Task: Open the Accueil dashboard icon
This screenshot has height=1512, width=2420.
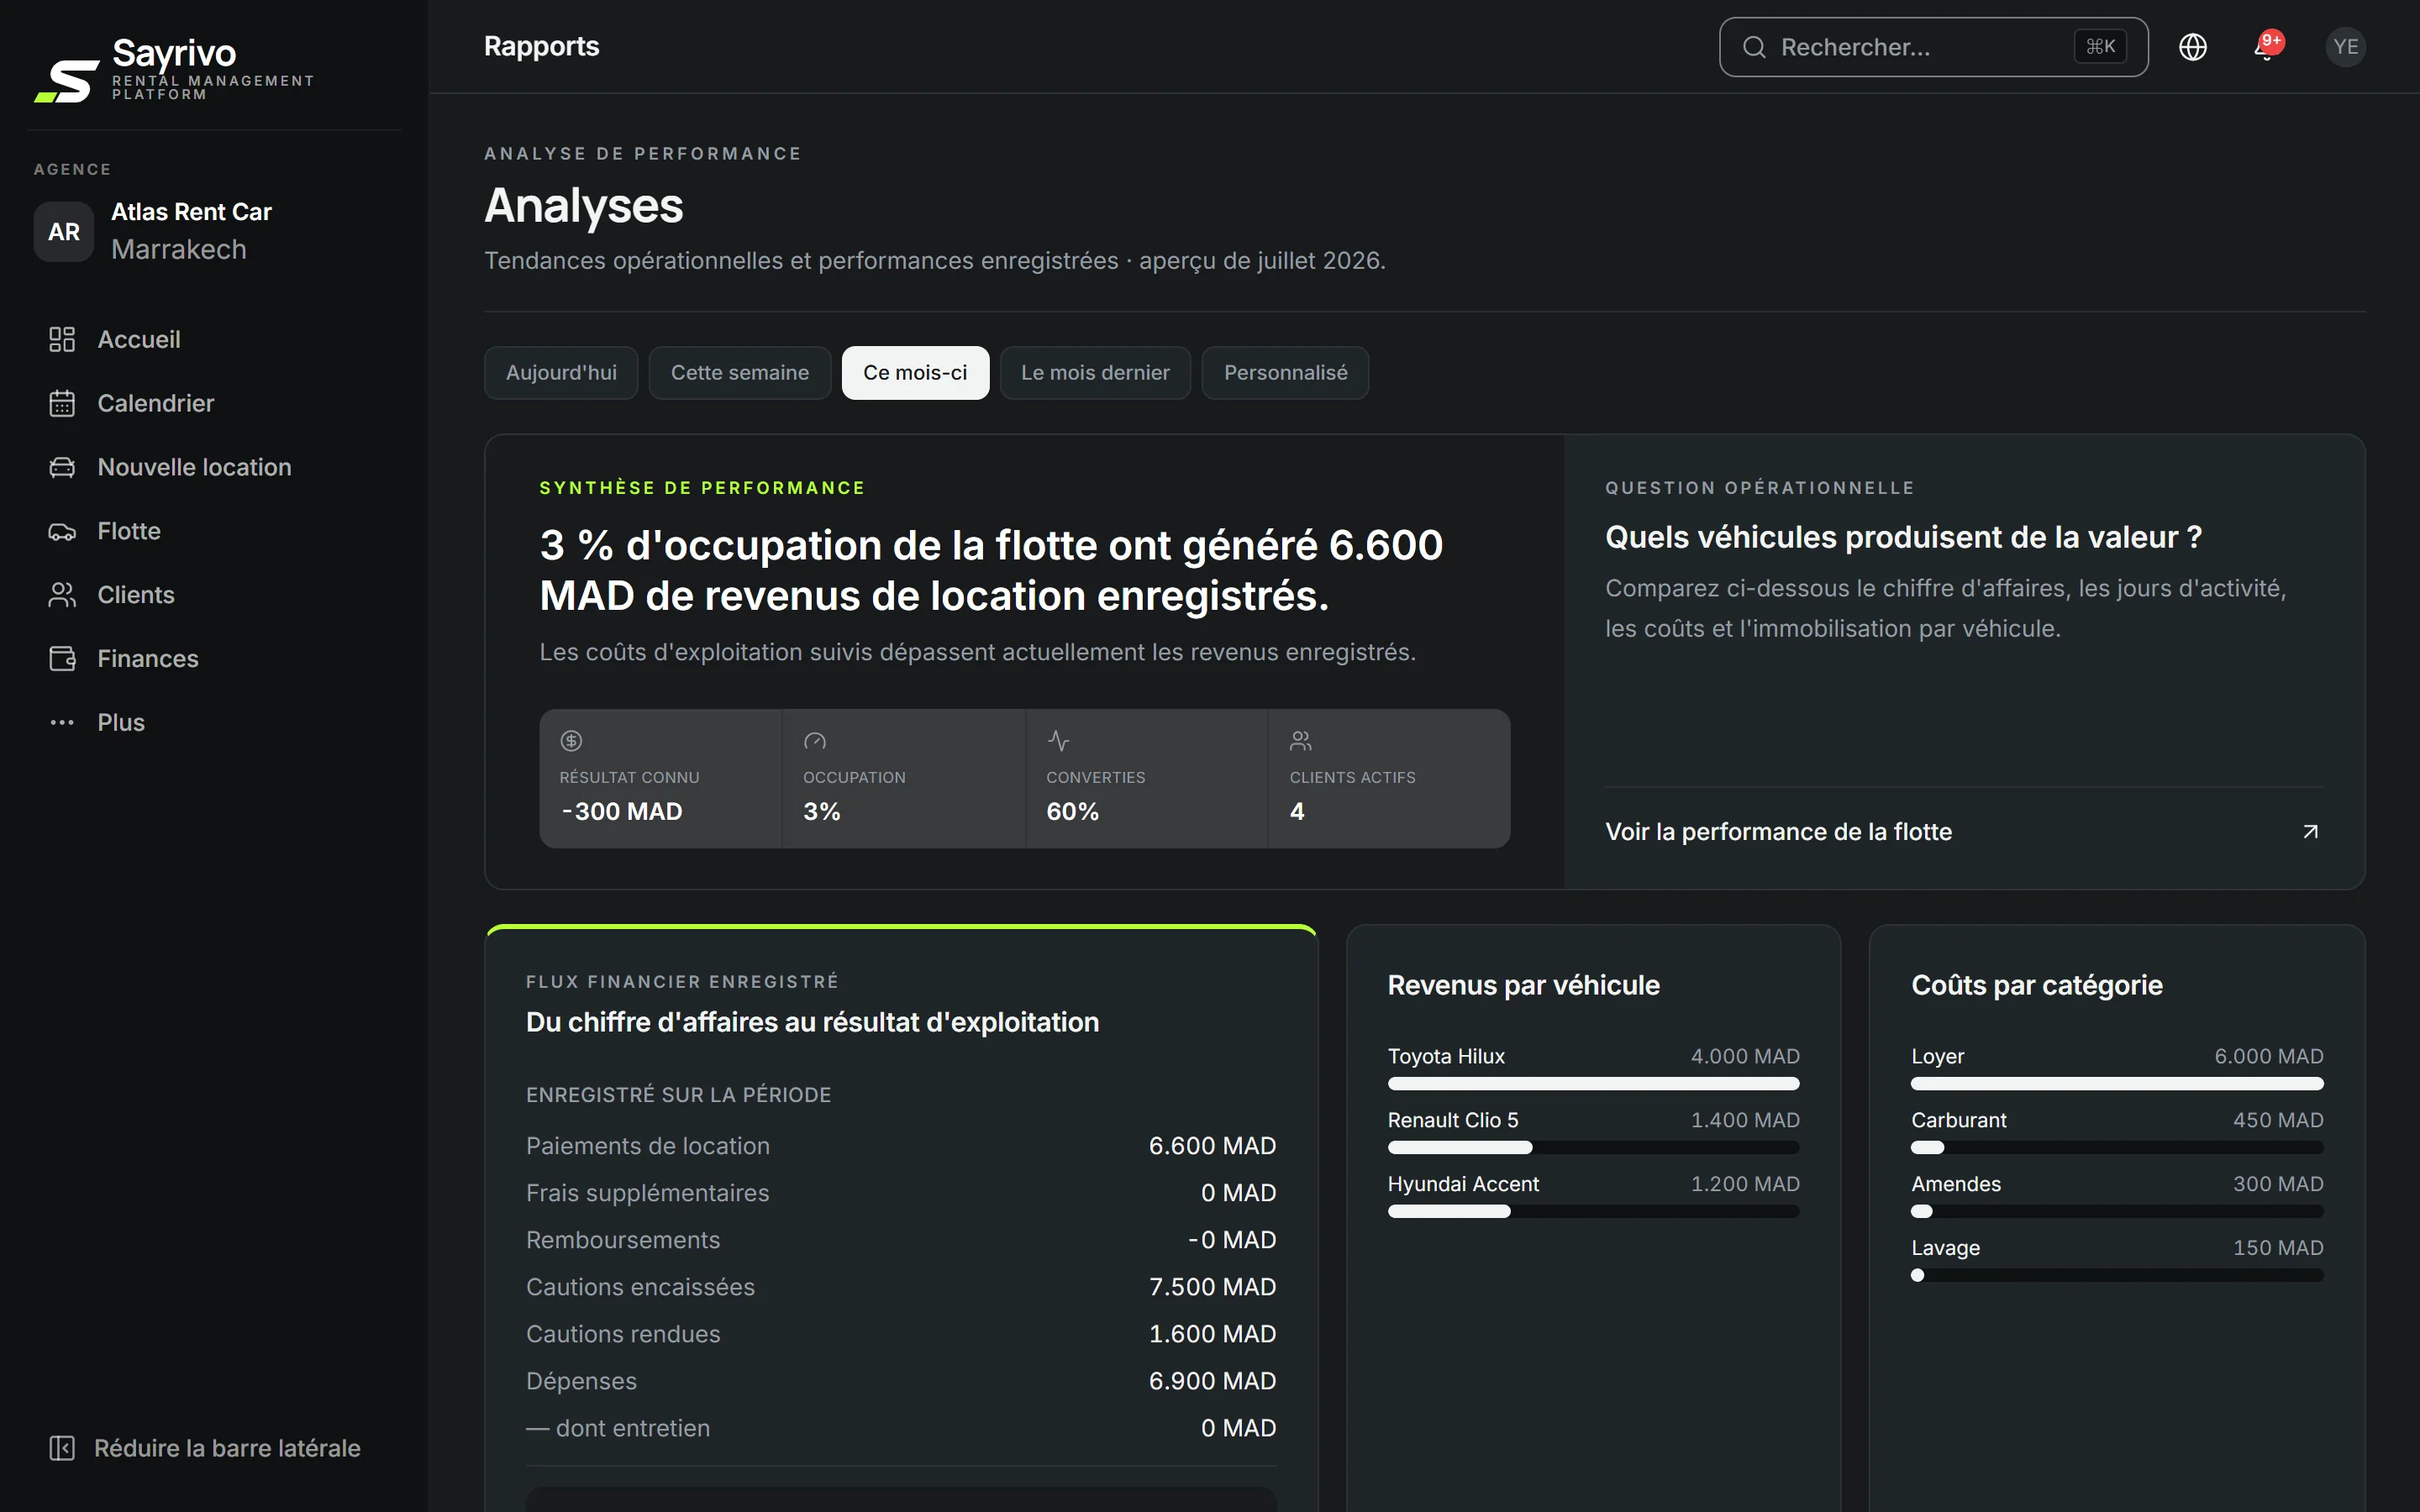Action: 62,339
